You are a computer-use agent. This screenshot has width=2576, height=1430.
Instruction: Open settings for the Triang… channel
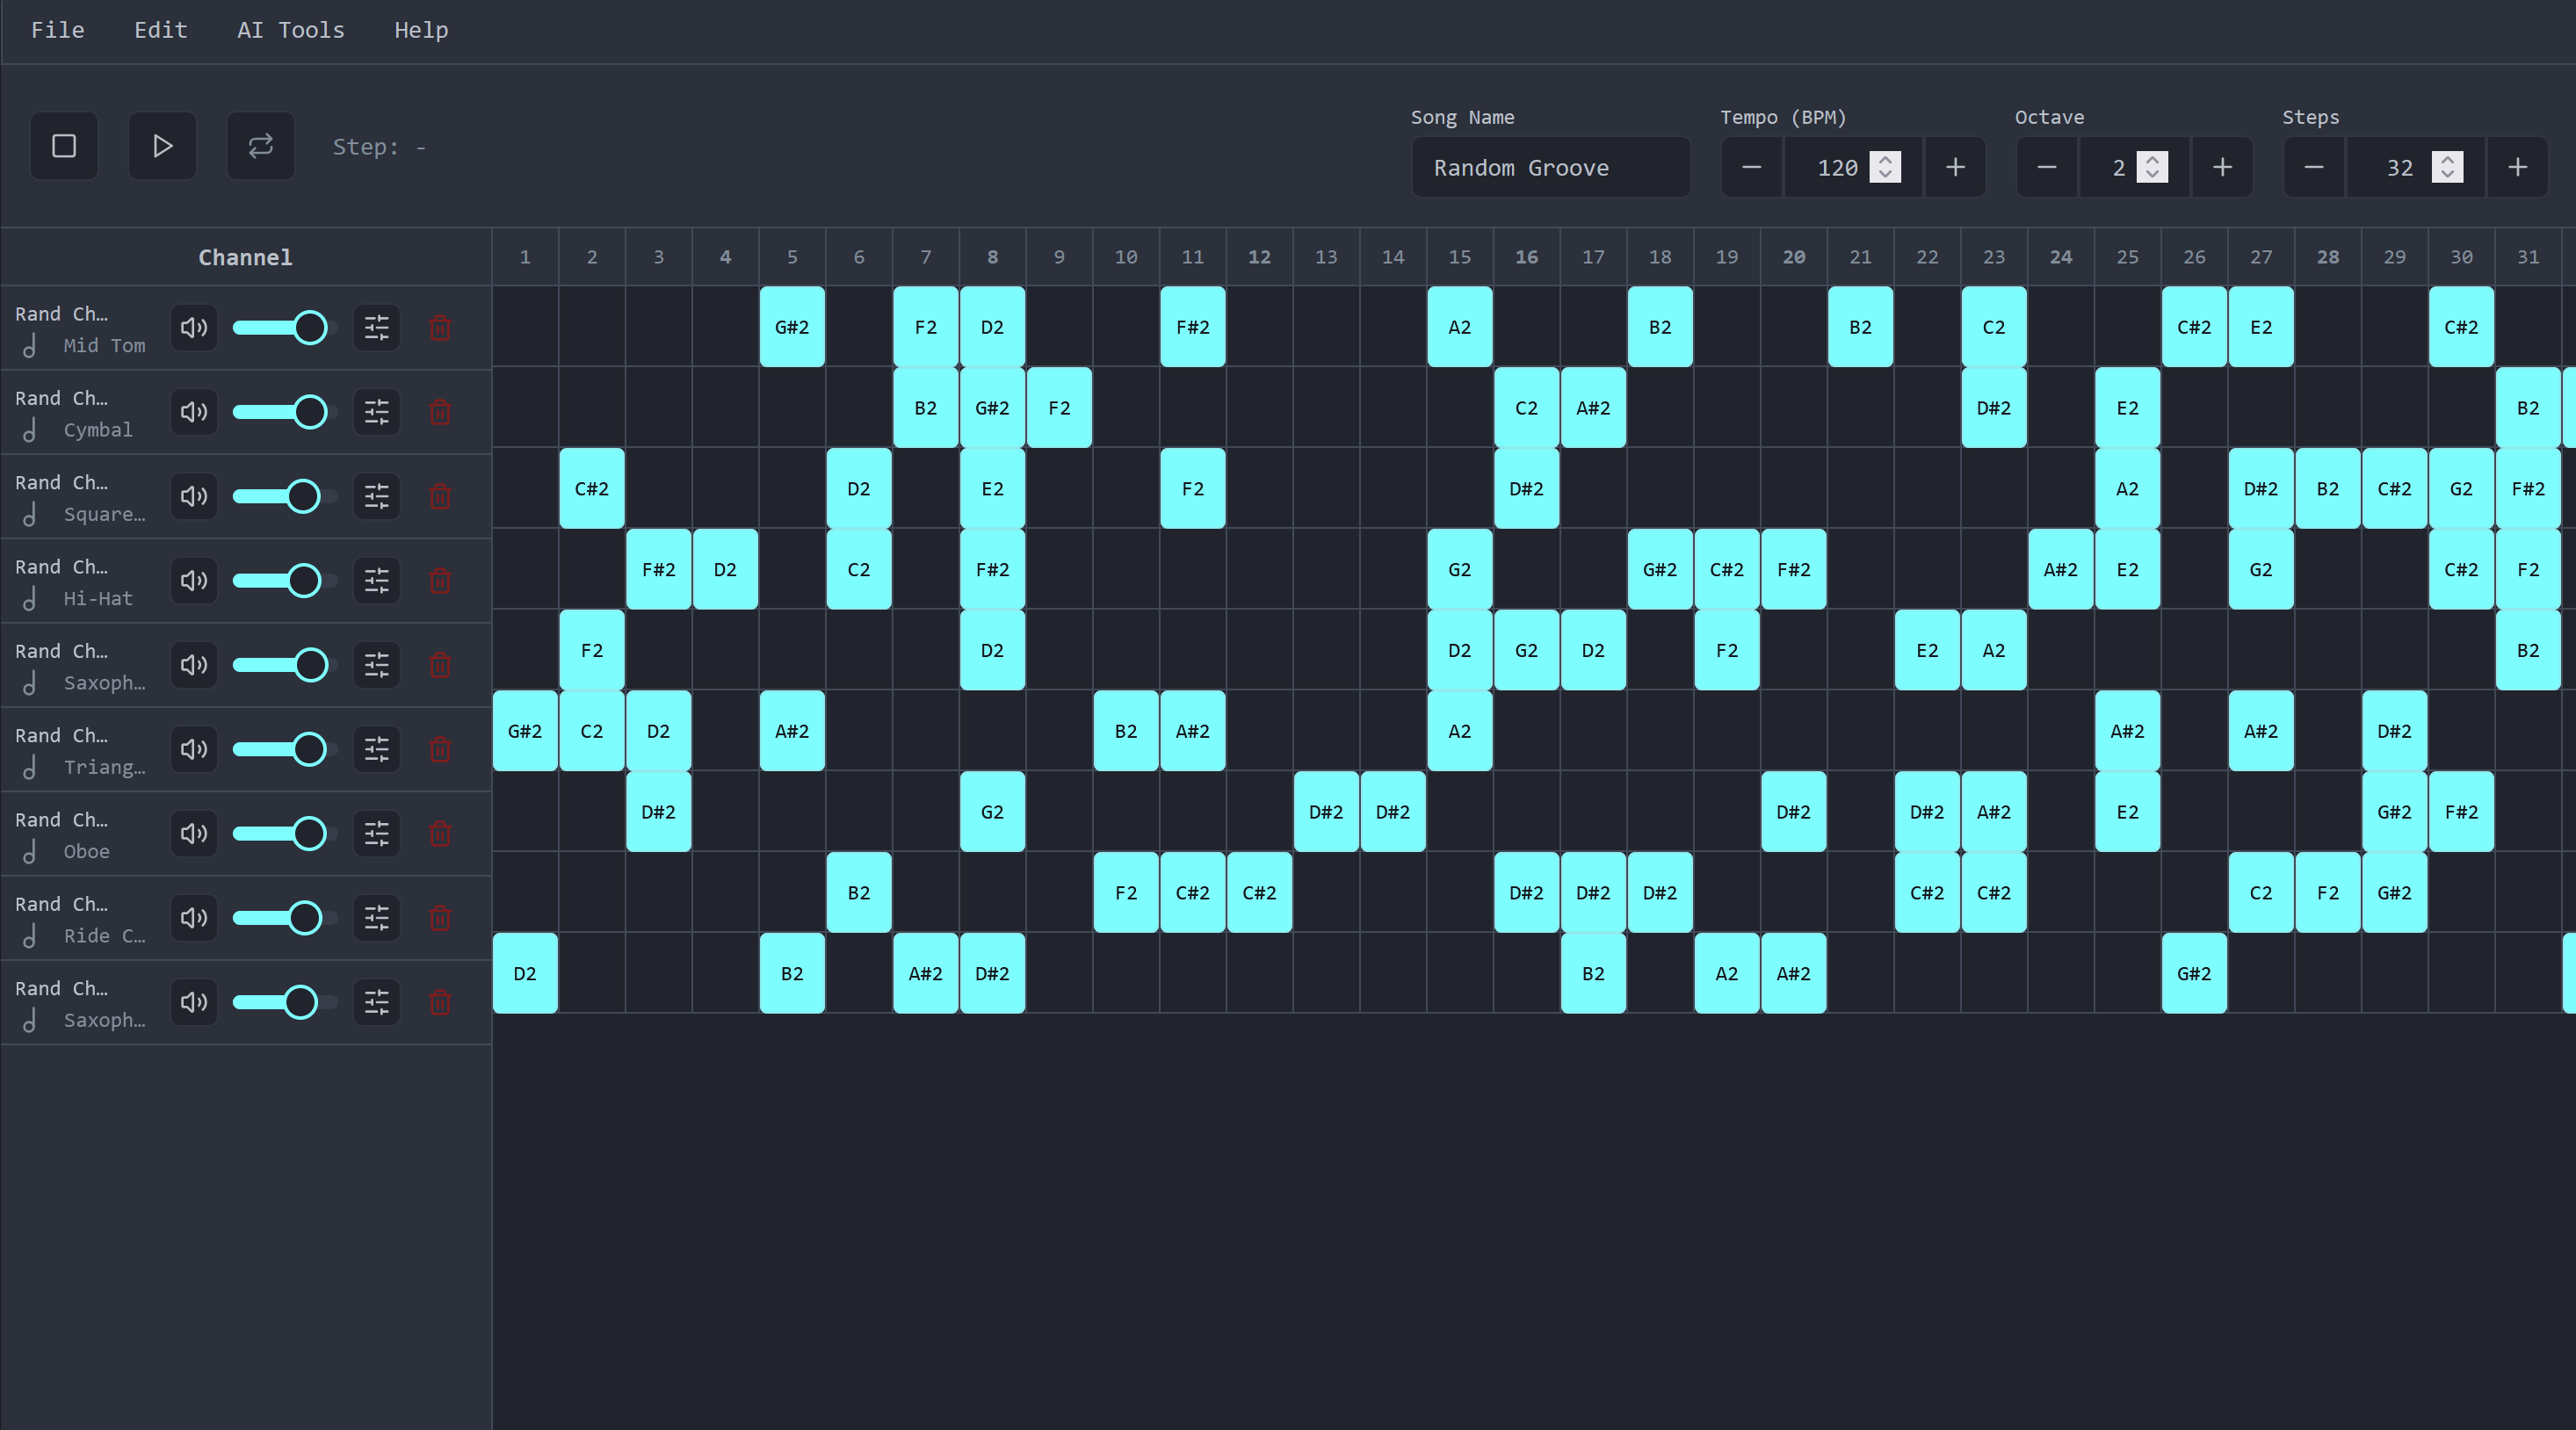(x=377, y=749)
